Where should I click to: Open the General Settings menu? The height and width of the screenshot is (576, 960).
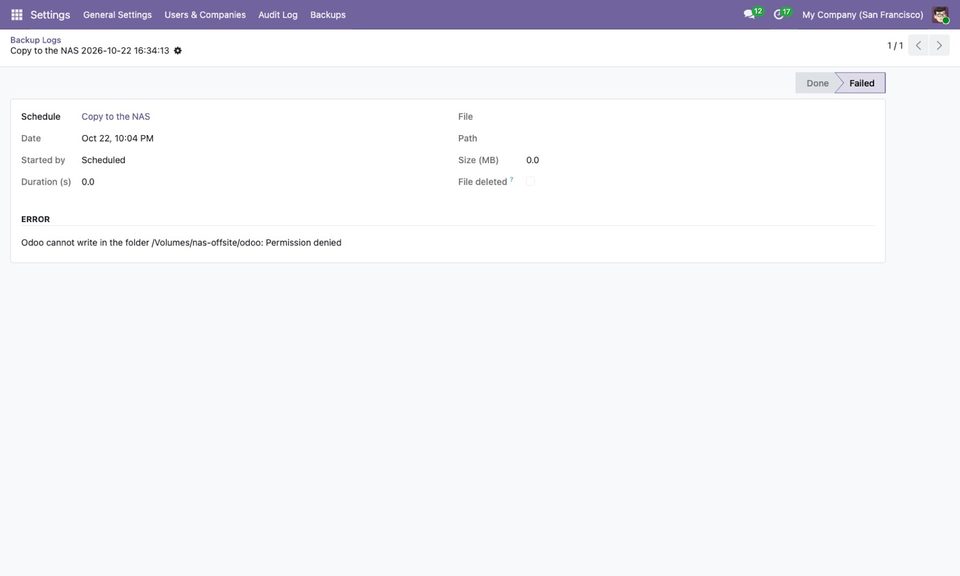[118, 15]
